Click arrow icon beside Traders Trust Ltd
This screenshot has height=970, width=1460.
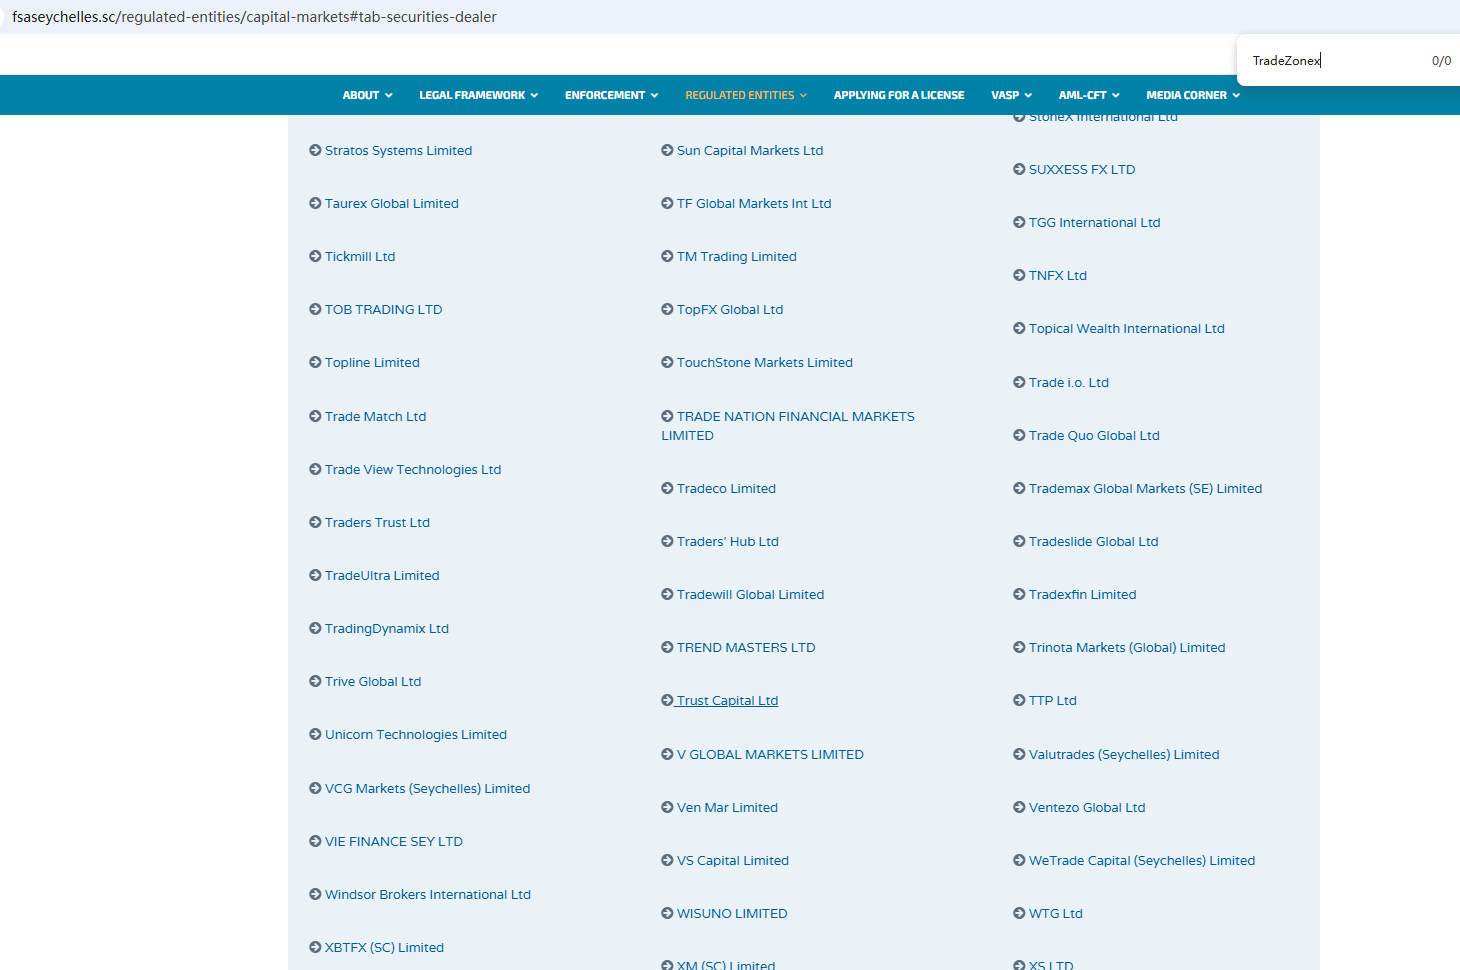315,522
